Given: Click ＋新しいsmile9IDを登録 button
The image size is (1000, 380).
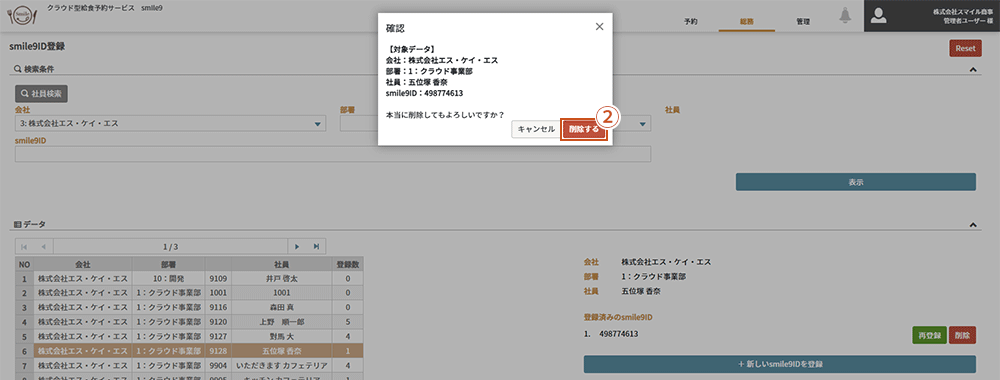Looking at the screenshot, I should pyautogui.click(x=779, y=364).
